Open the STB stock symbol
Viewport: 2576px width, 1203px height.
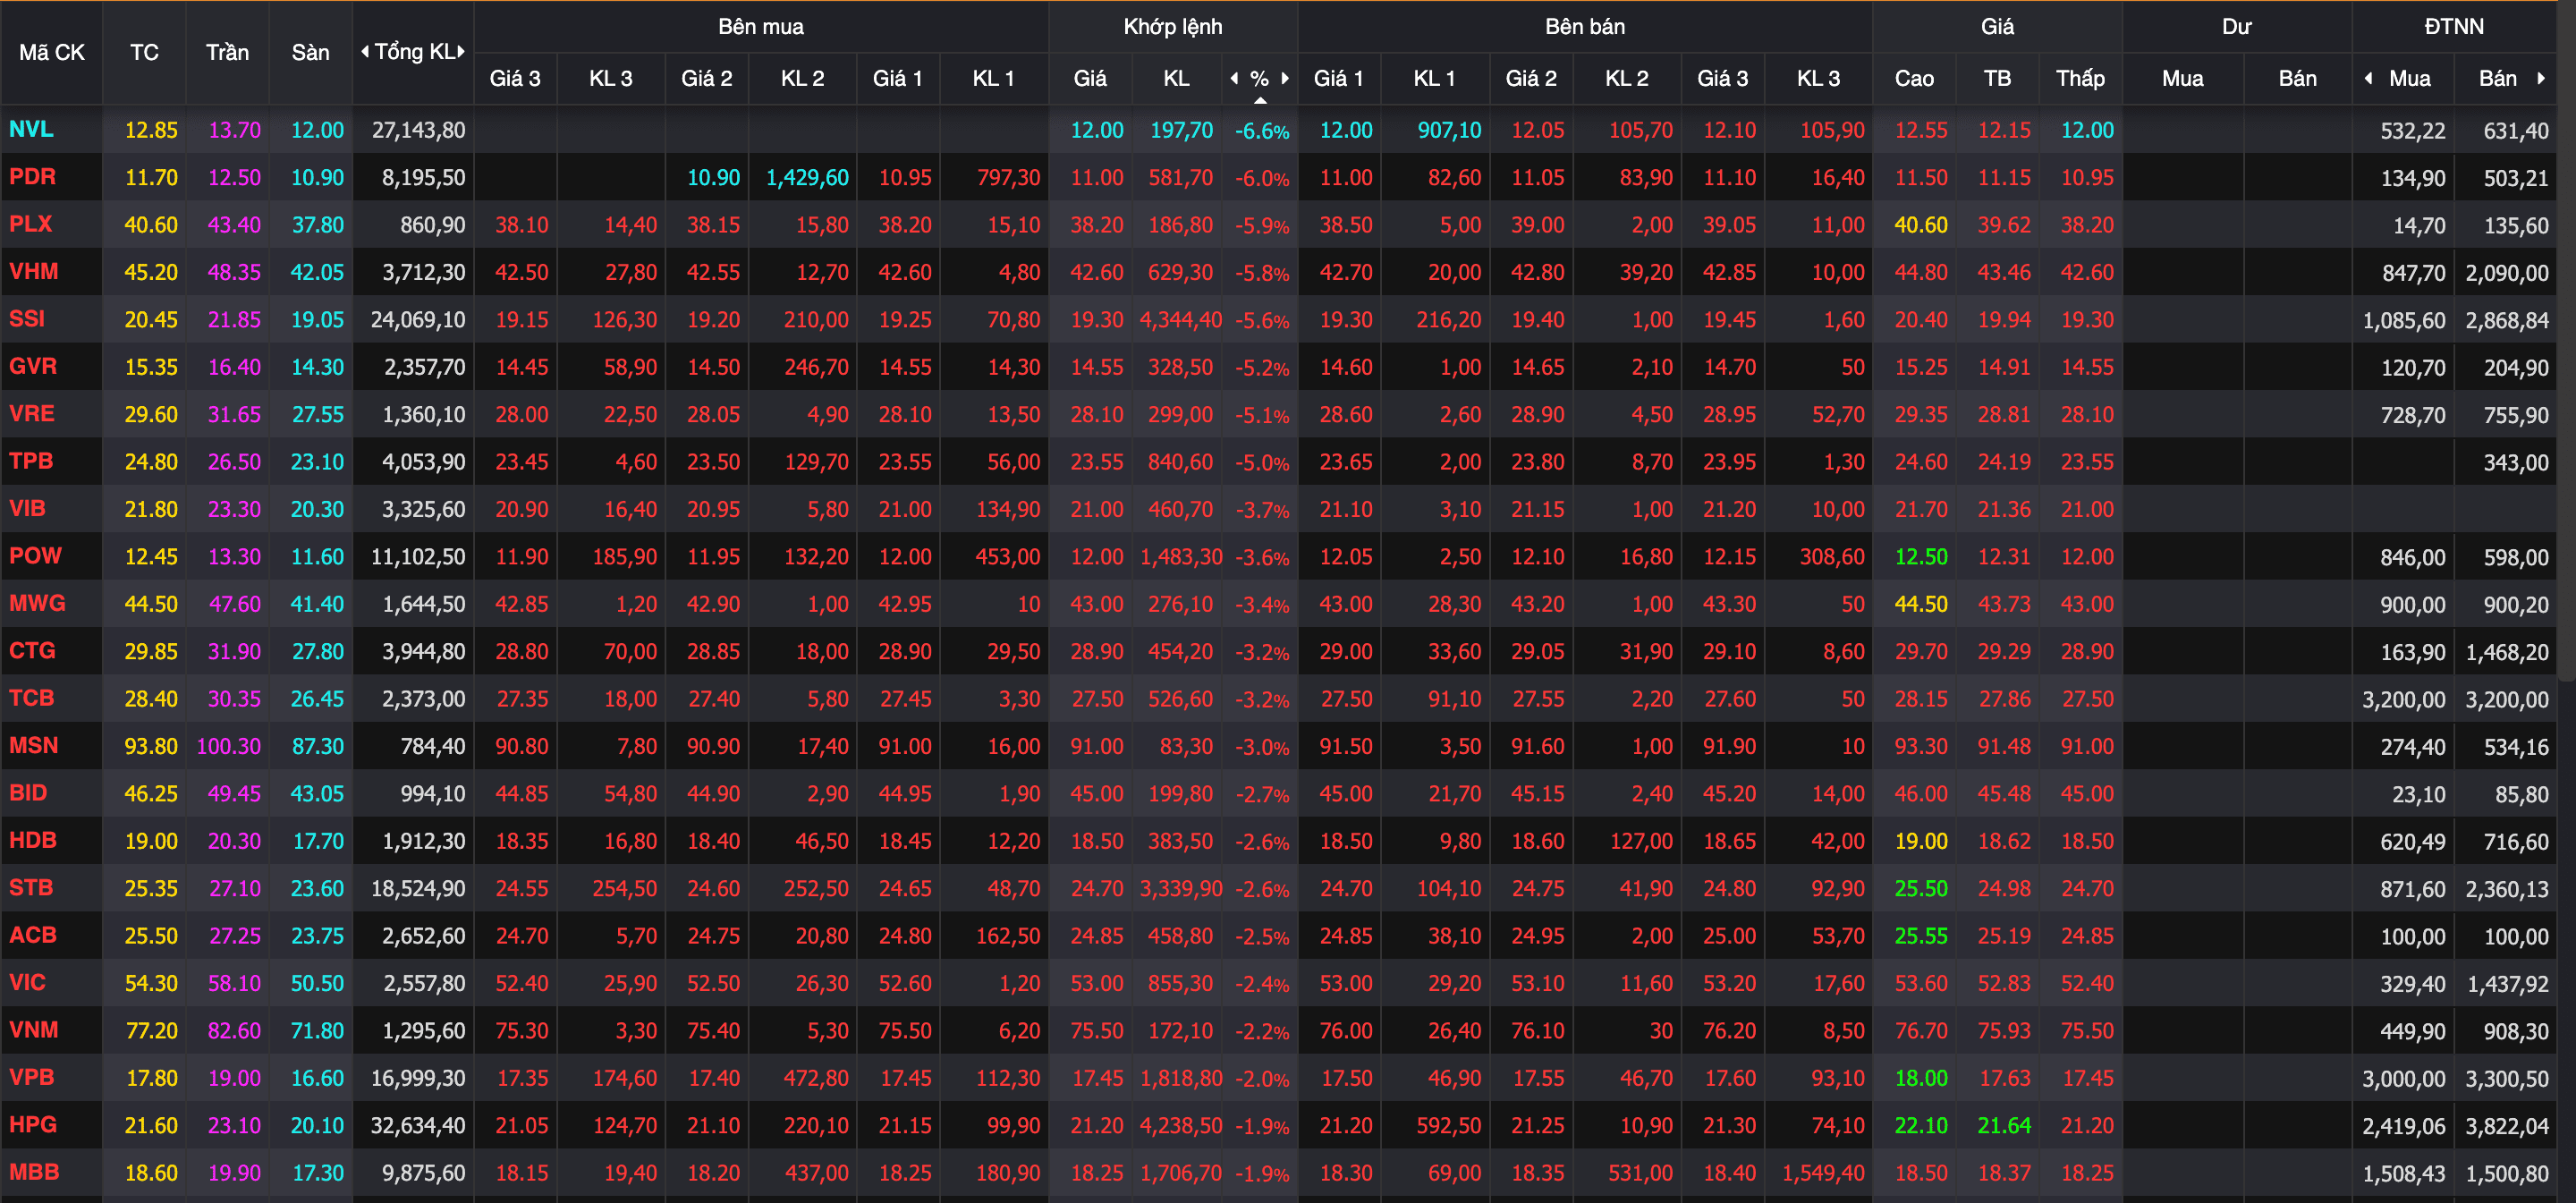[30, 887]
